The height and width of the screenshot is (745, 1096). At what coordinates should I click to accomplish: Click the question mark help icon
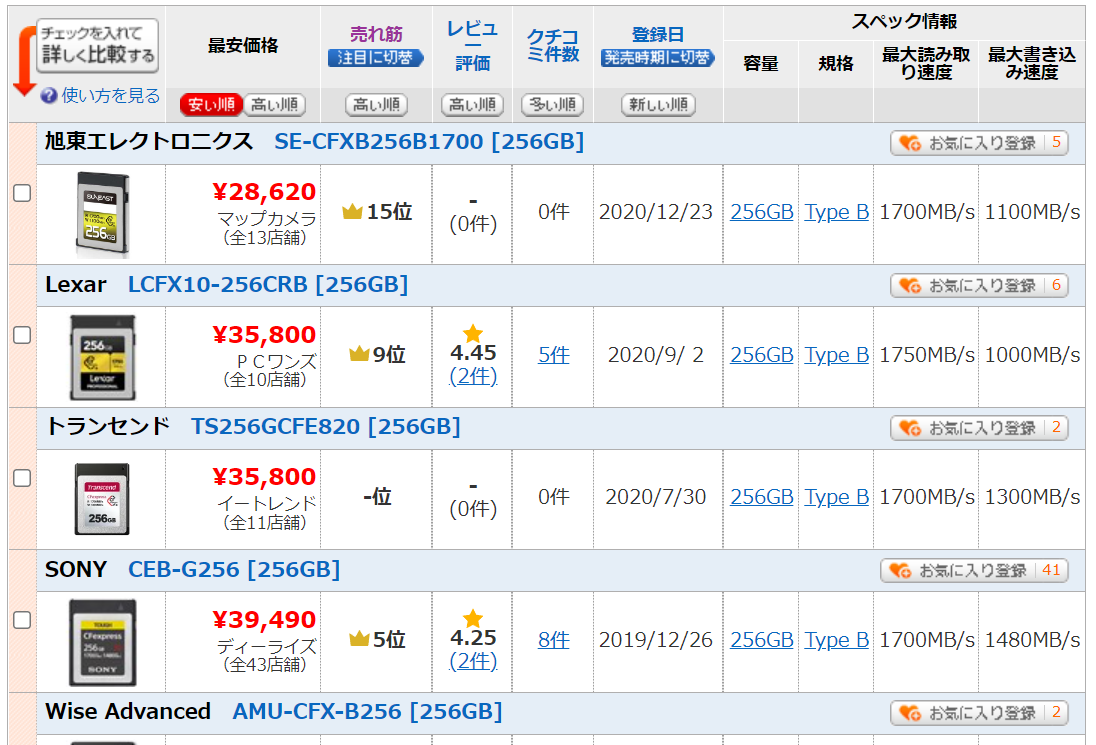point(48,96)
